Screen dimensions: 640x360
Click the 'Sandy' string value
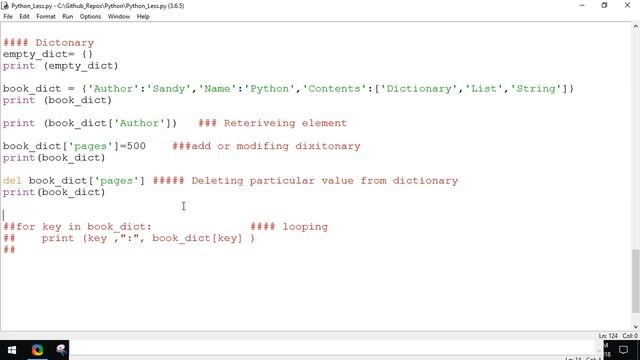(x=169, y=89)
